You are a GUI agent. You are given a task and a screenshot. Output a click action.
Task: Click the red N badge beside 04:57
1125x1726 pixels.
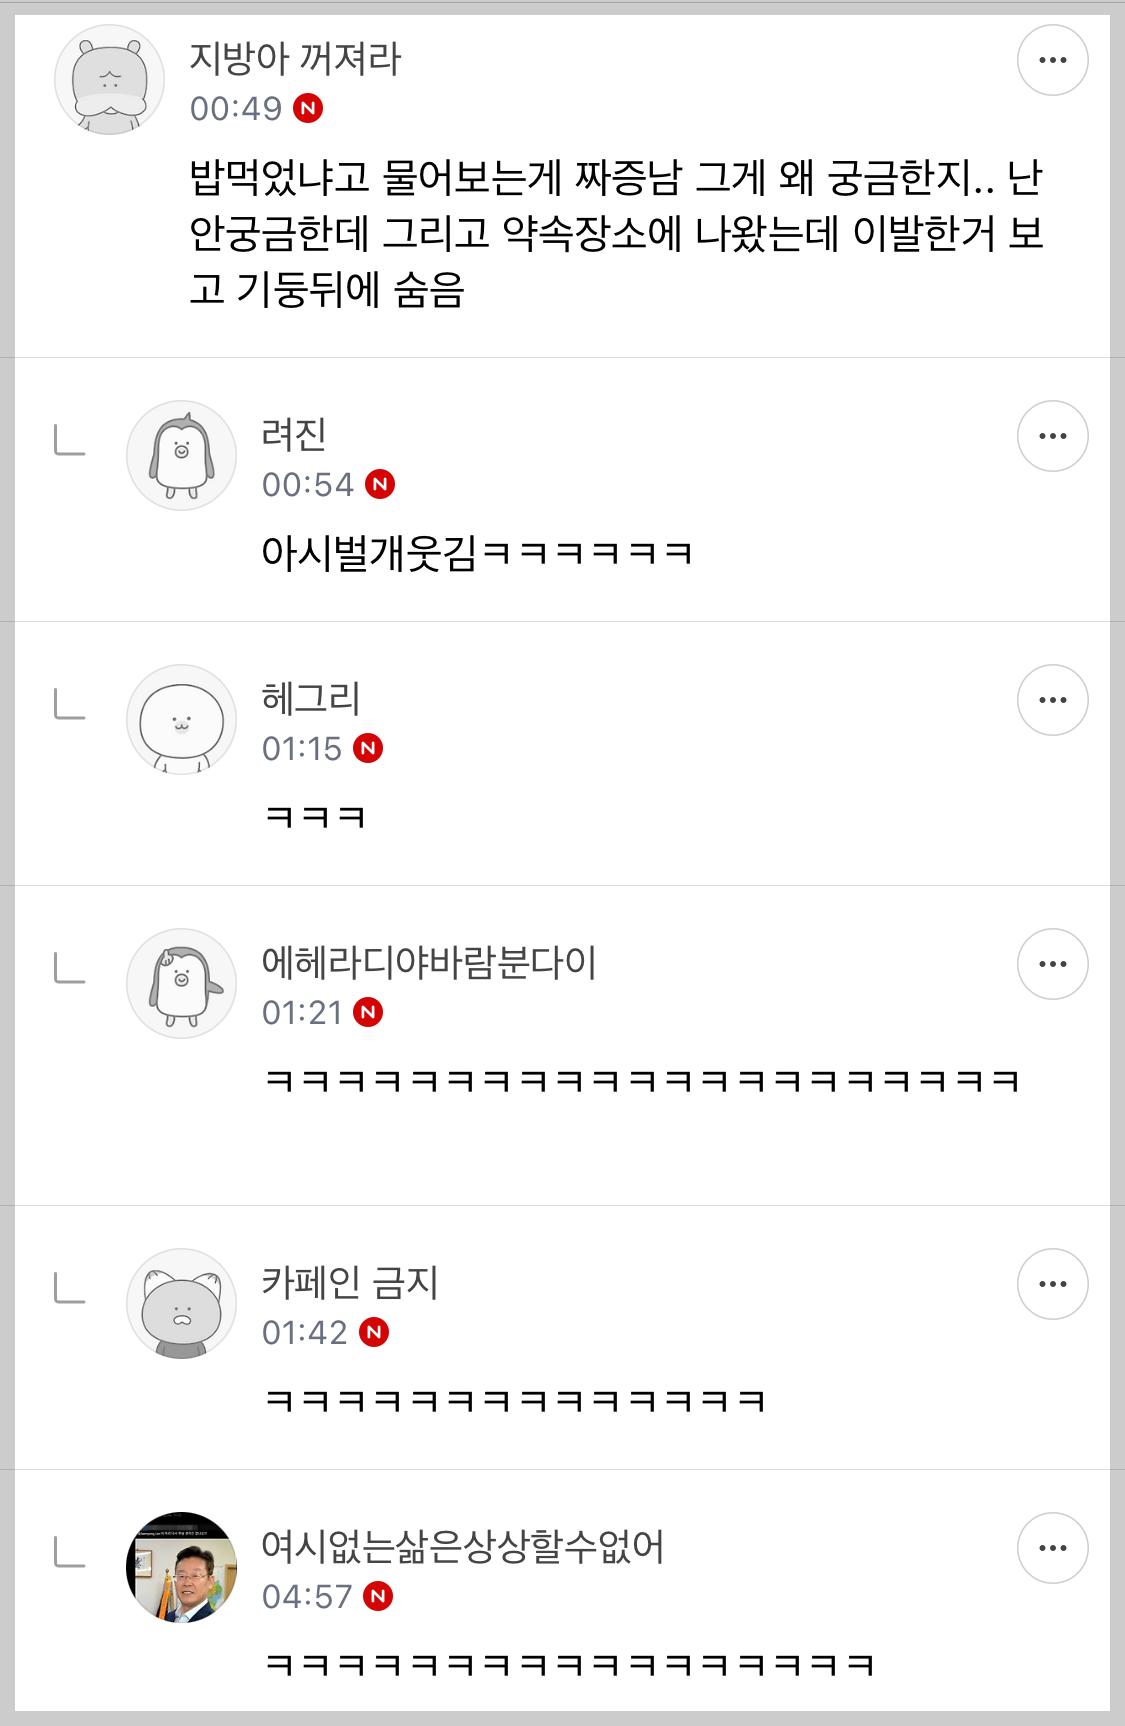click(x=378, y=1596)
